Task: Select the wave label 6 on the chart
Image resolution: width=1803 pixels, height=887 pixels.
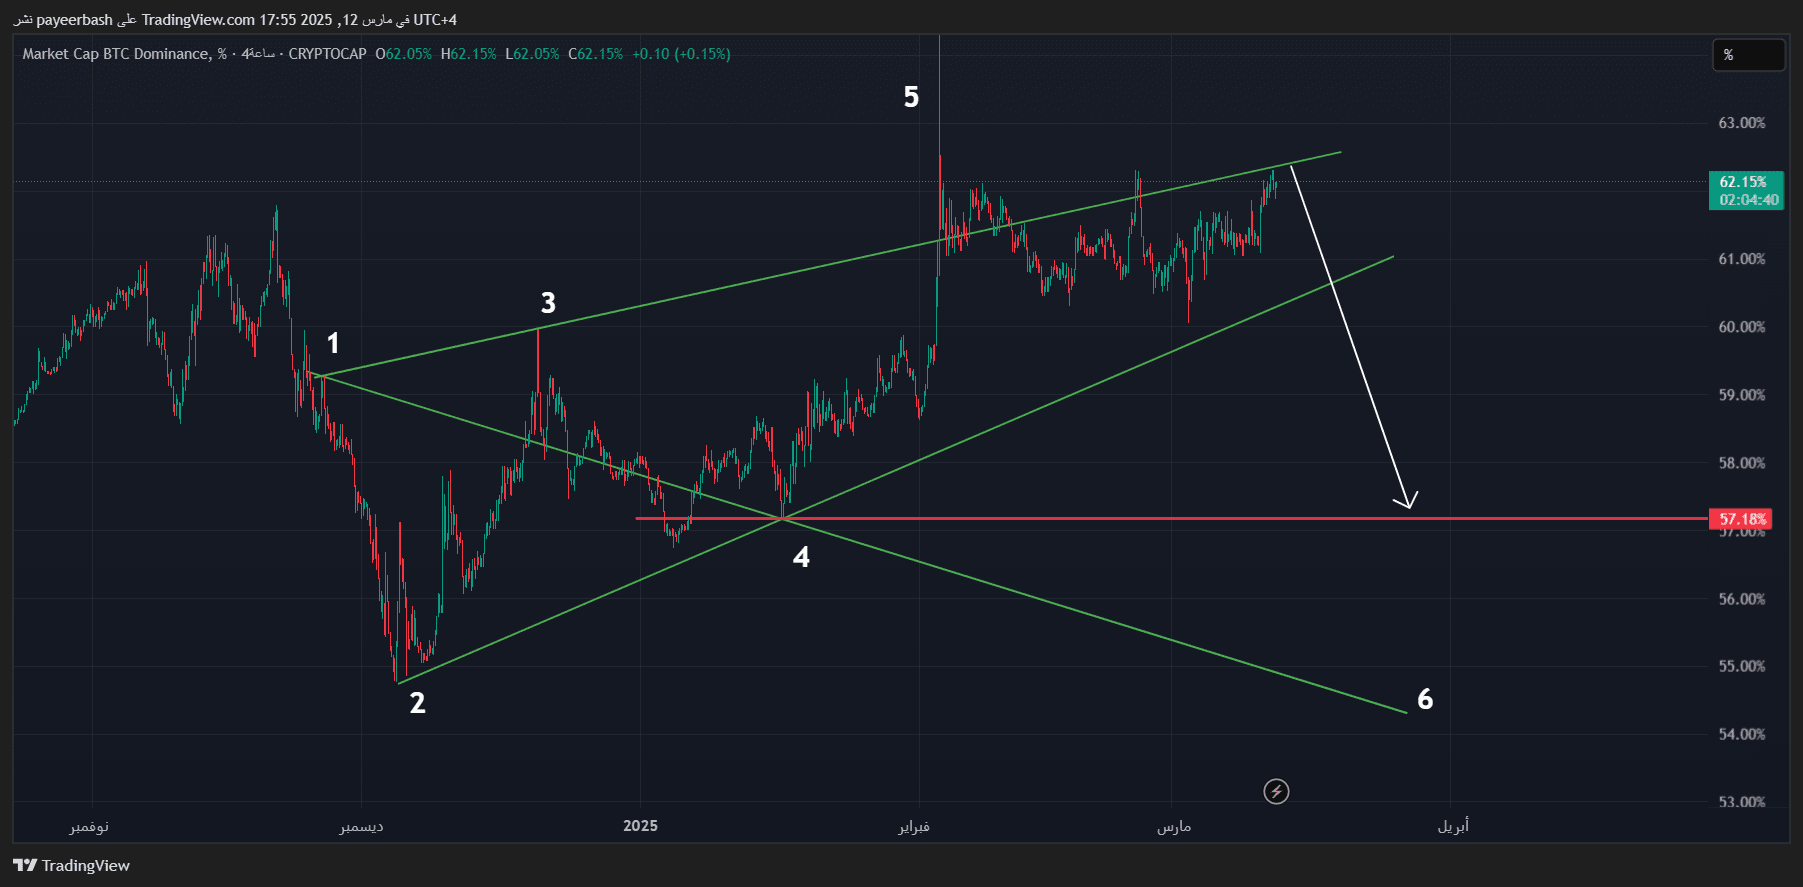Action: click(x=1425, y=699)
